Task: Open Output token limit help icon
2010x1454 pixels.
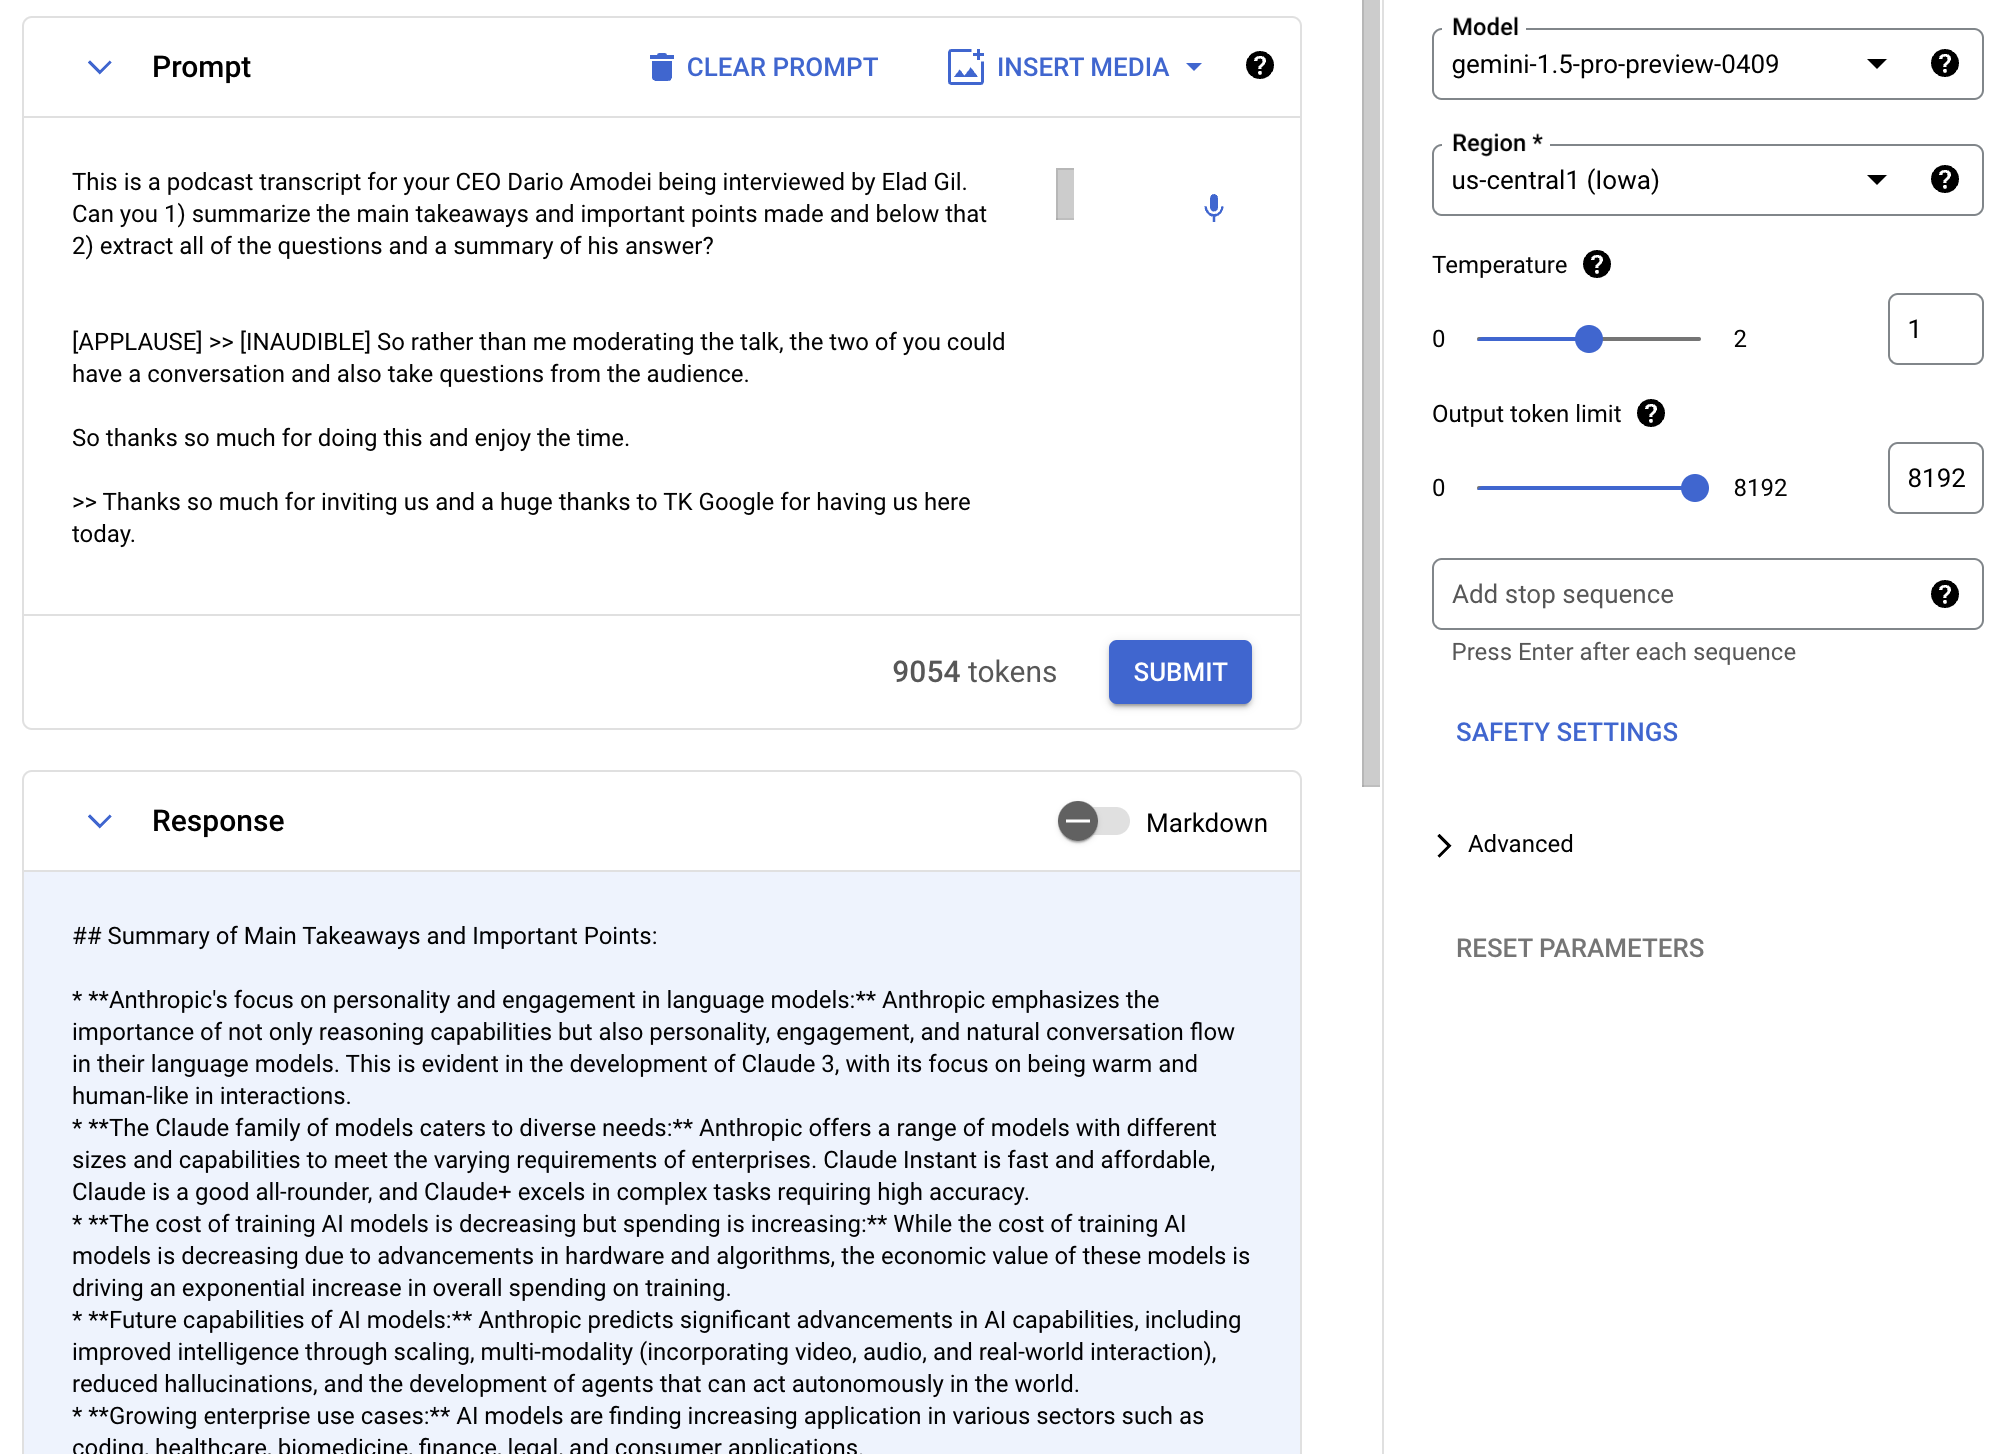Action: tap(1651, 414)
